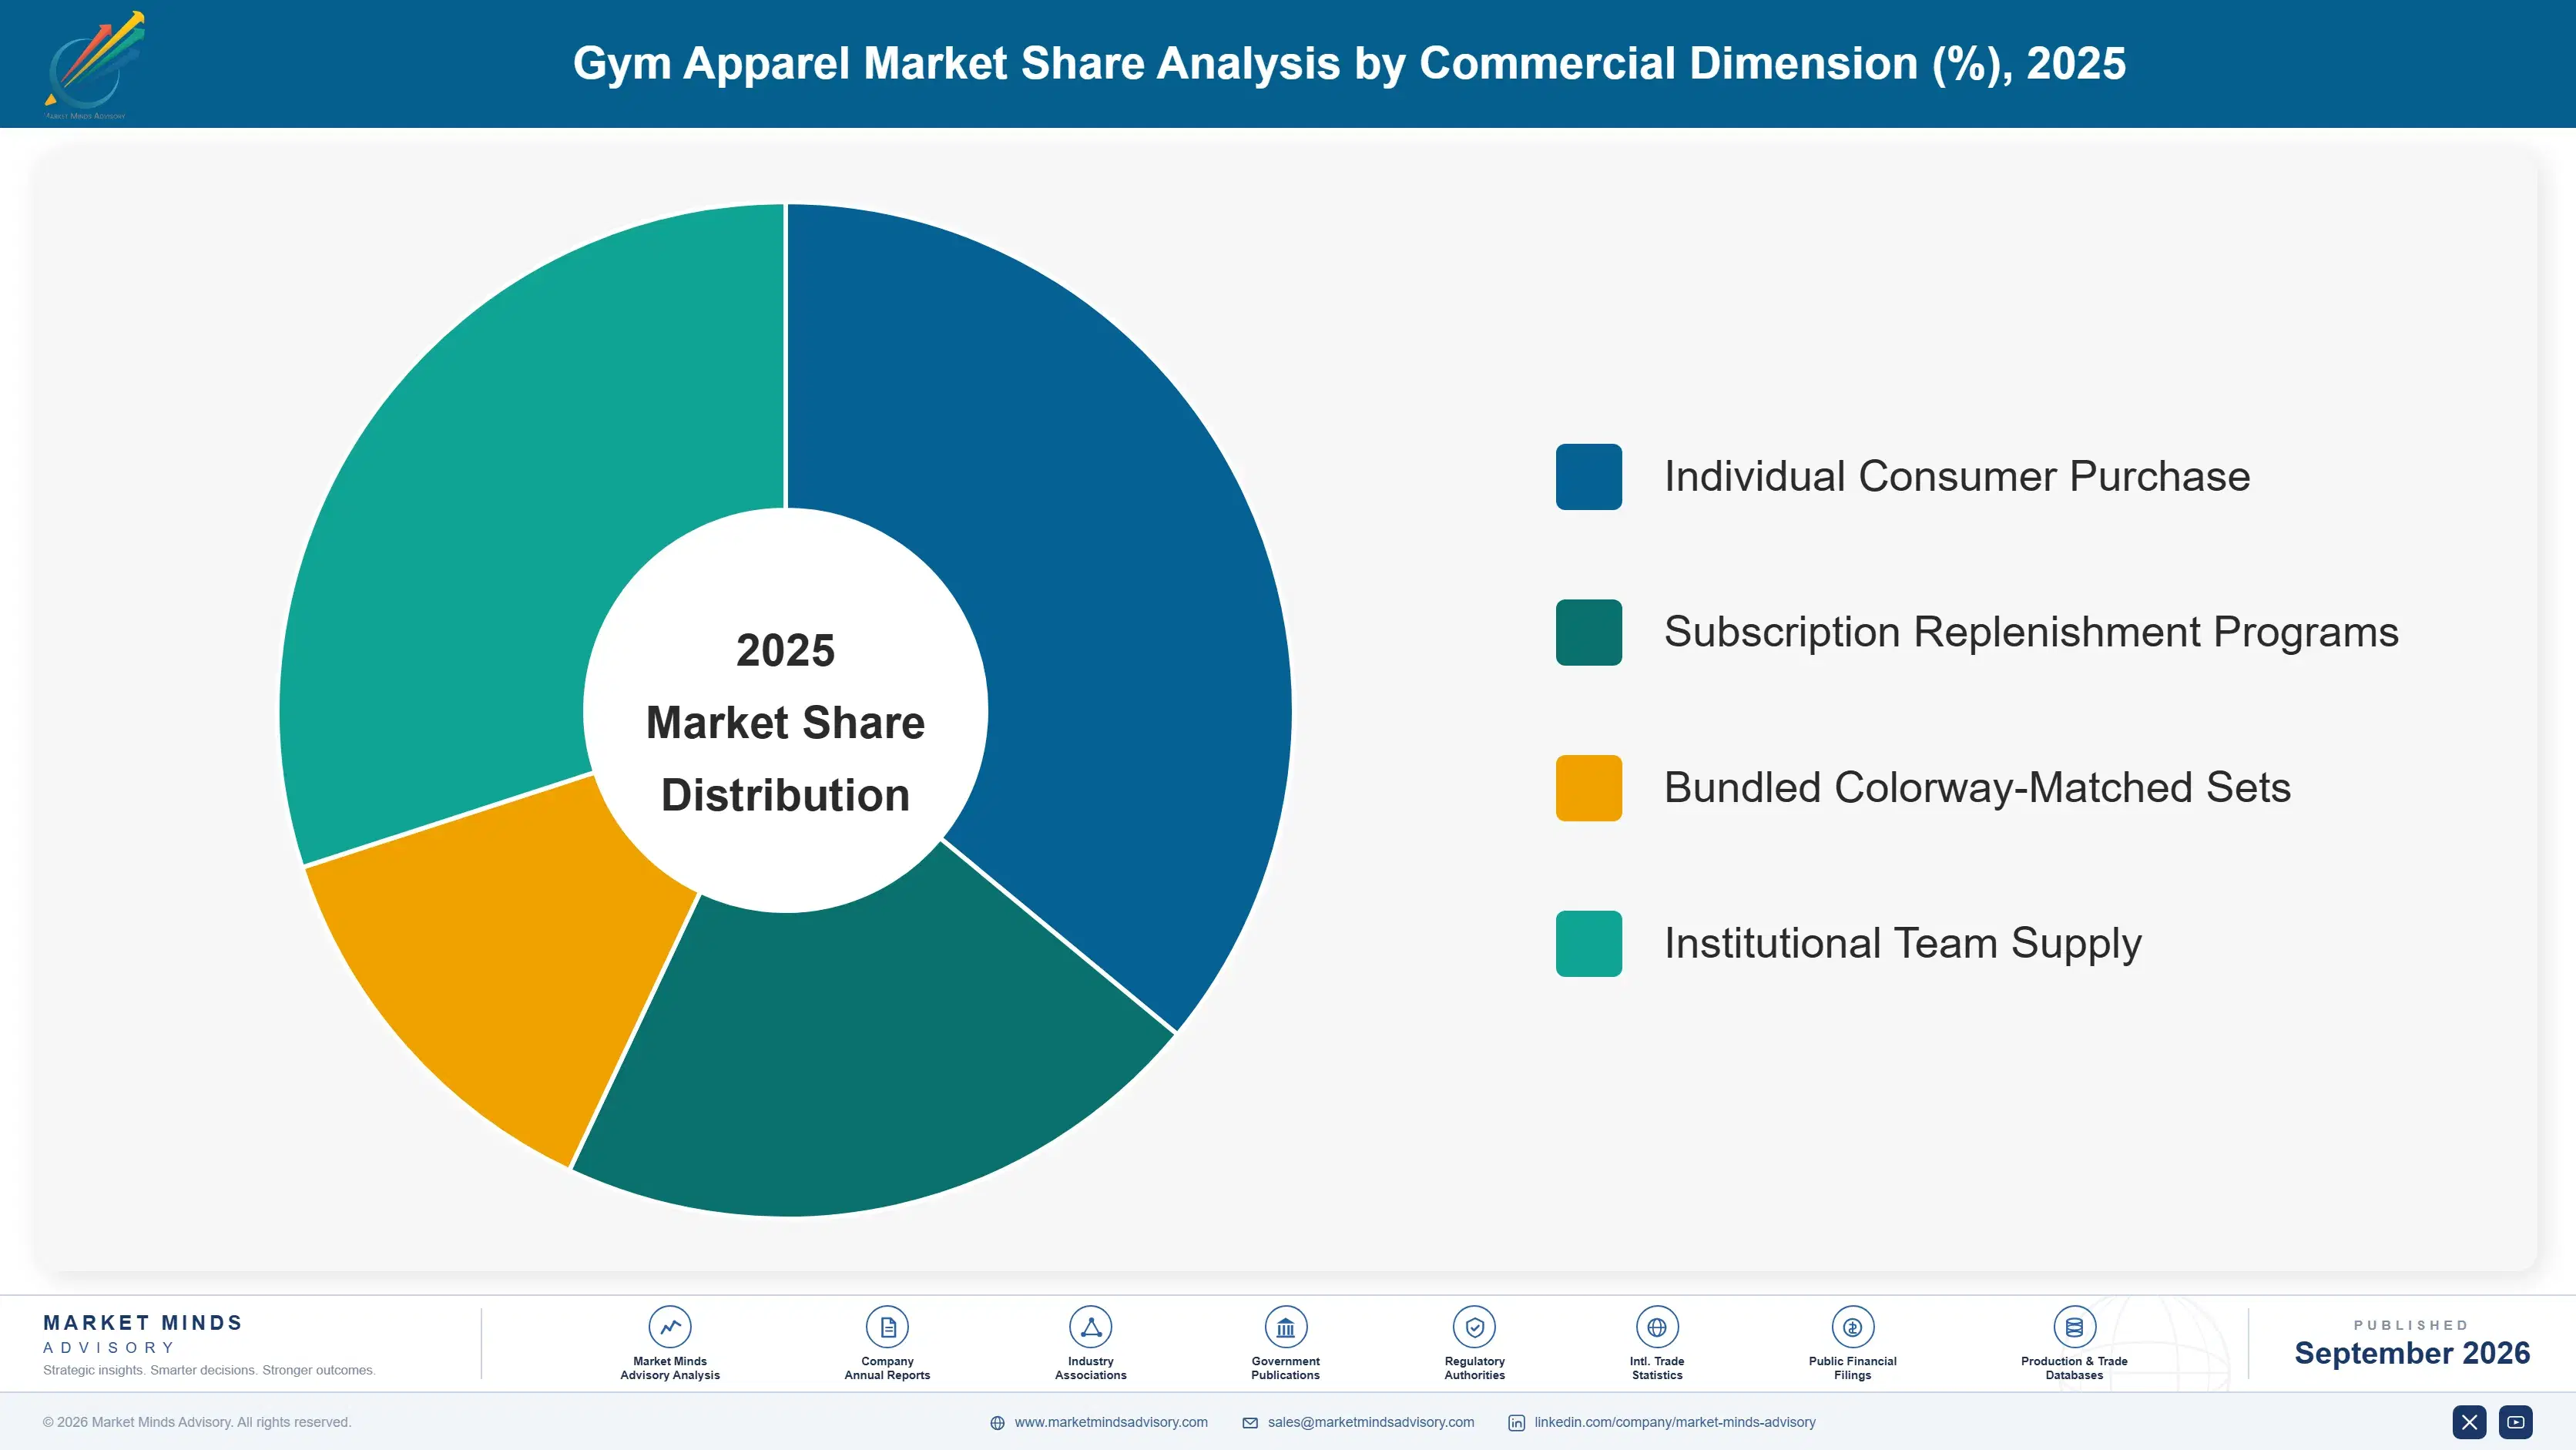
Task: Open the X social media icon
Action: tap(2469, 1422)
